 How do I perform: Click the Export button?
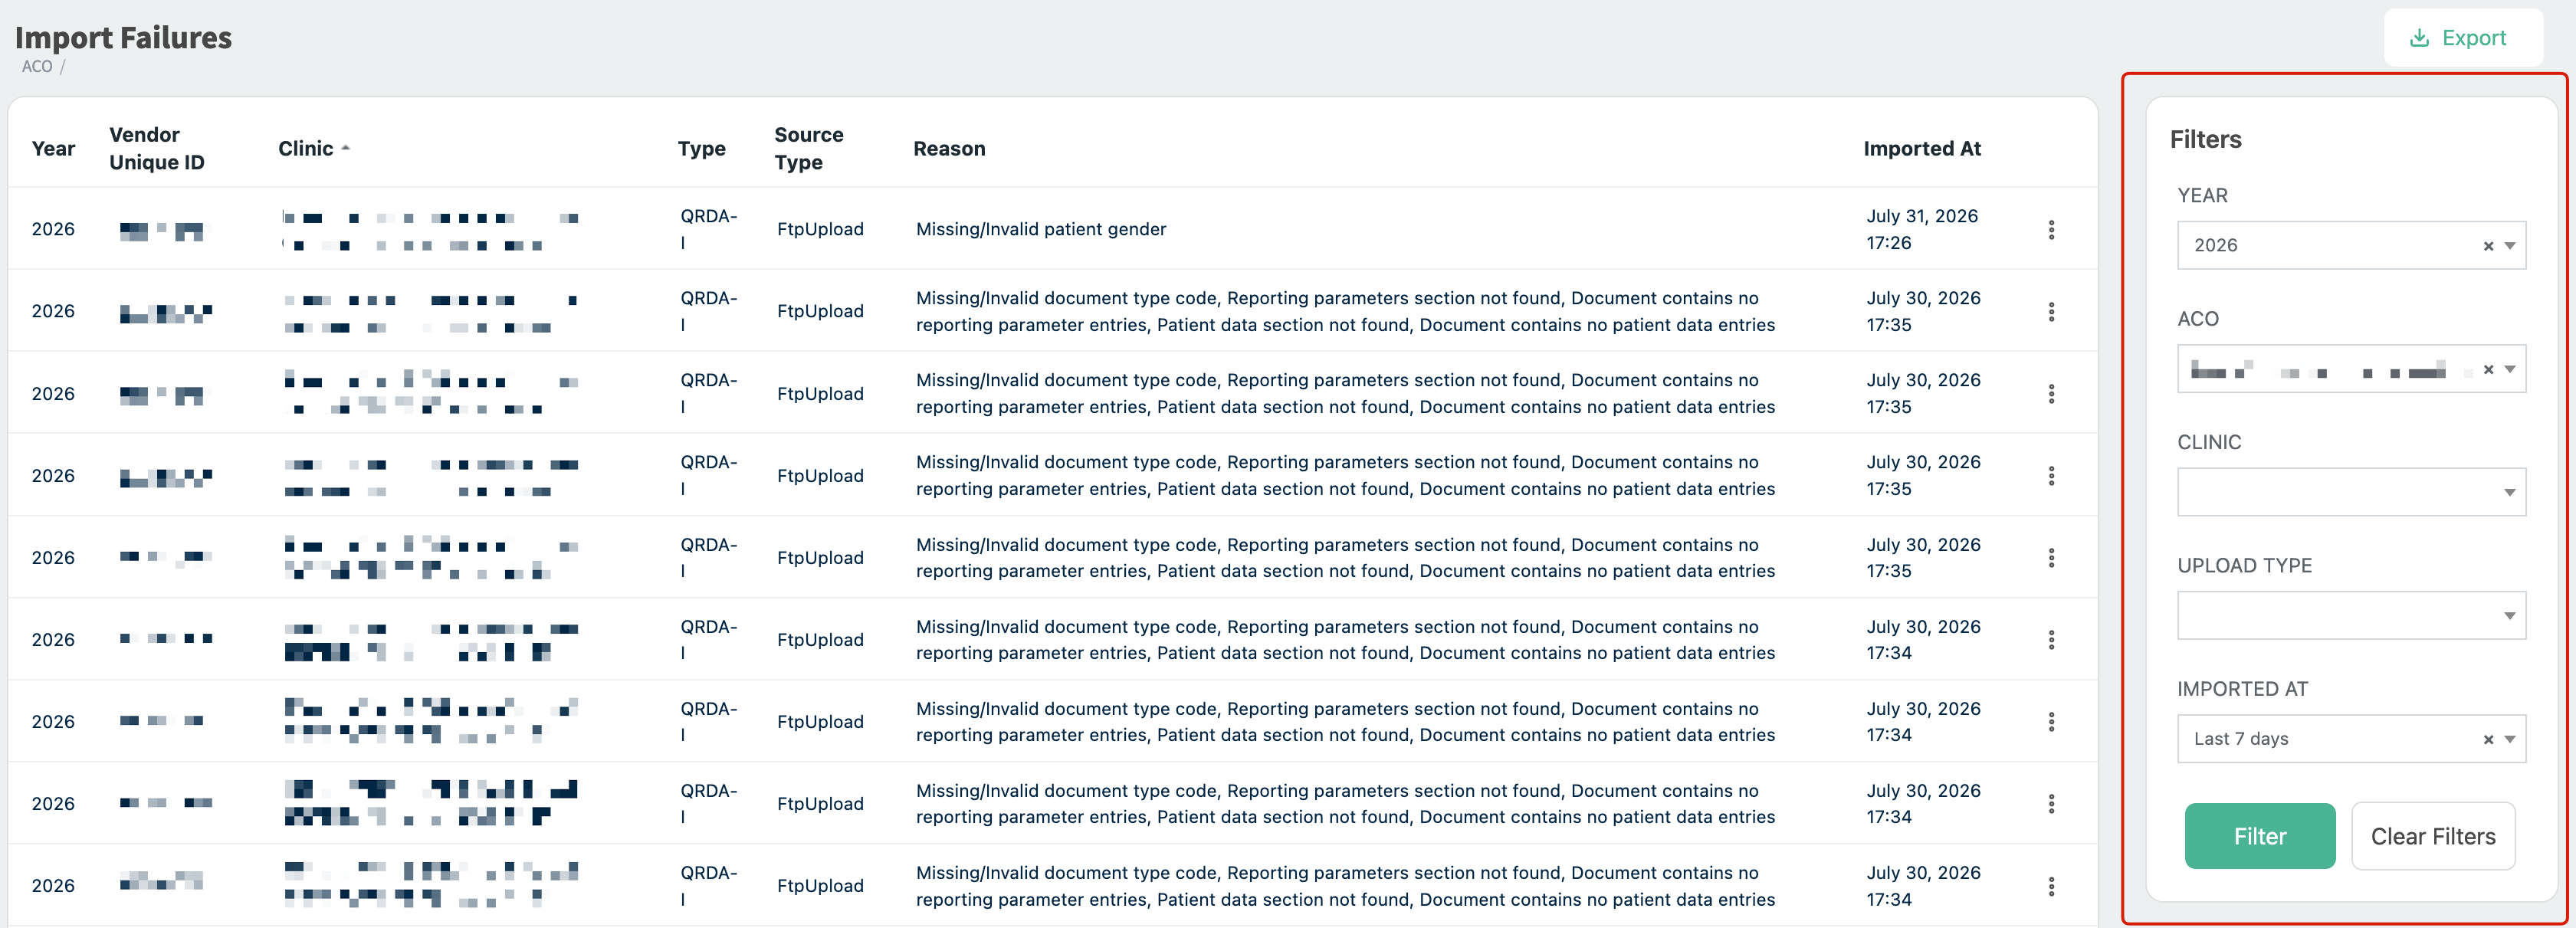click(x=2462, y=38)
